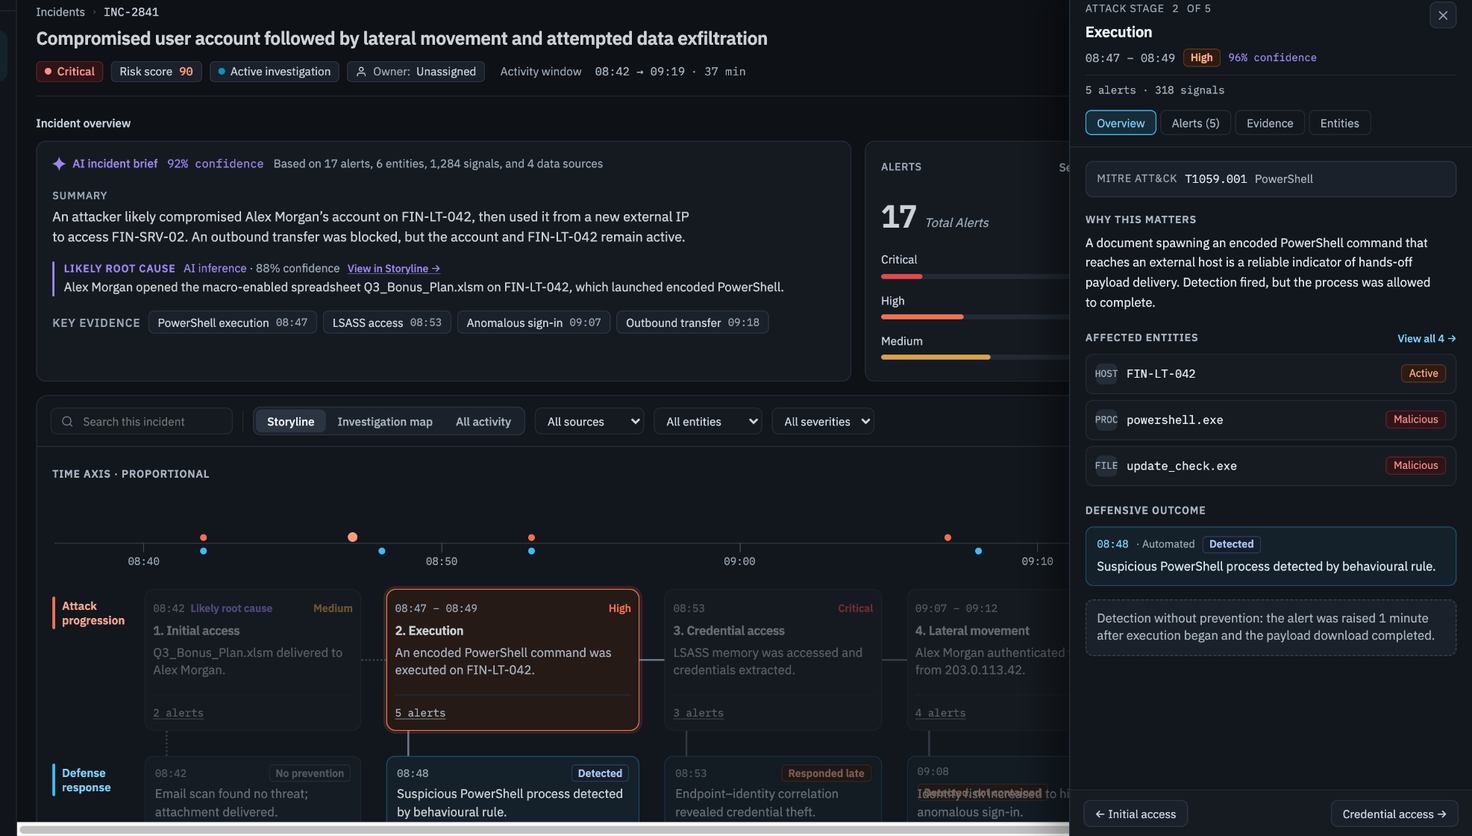Screen dimensions: 1472x836
Task: Open the Entities tab
Action: click(1339, 123)
